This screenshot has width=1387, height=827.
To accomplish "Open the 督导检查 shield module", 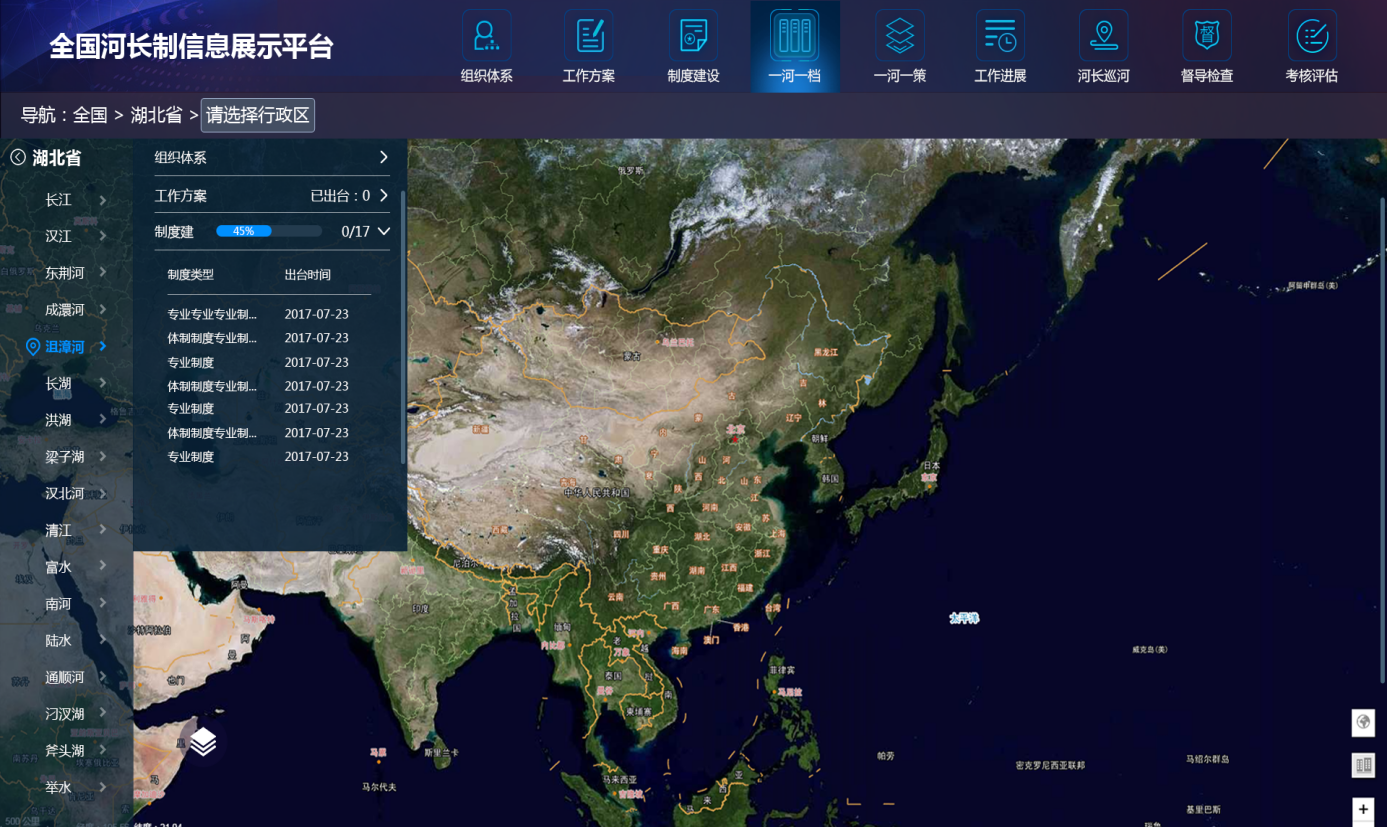I will pyautogui.click(x=1207, y=47).
